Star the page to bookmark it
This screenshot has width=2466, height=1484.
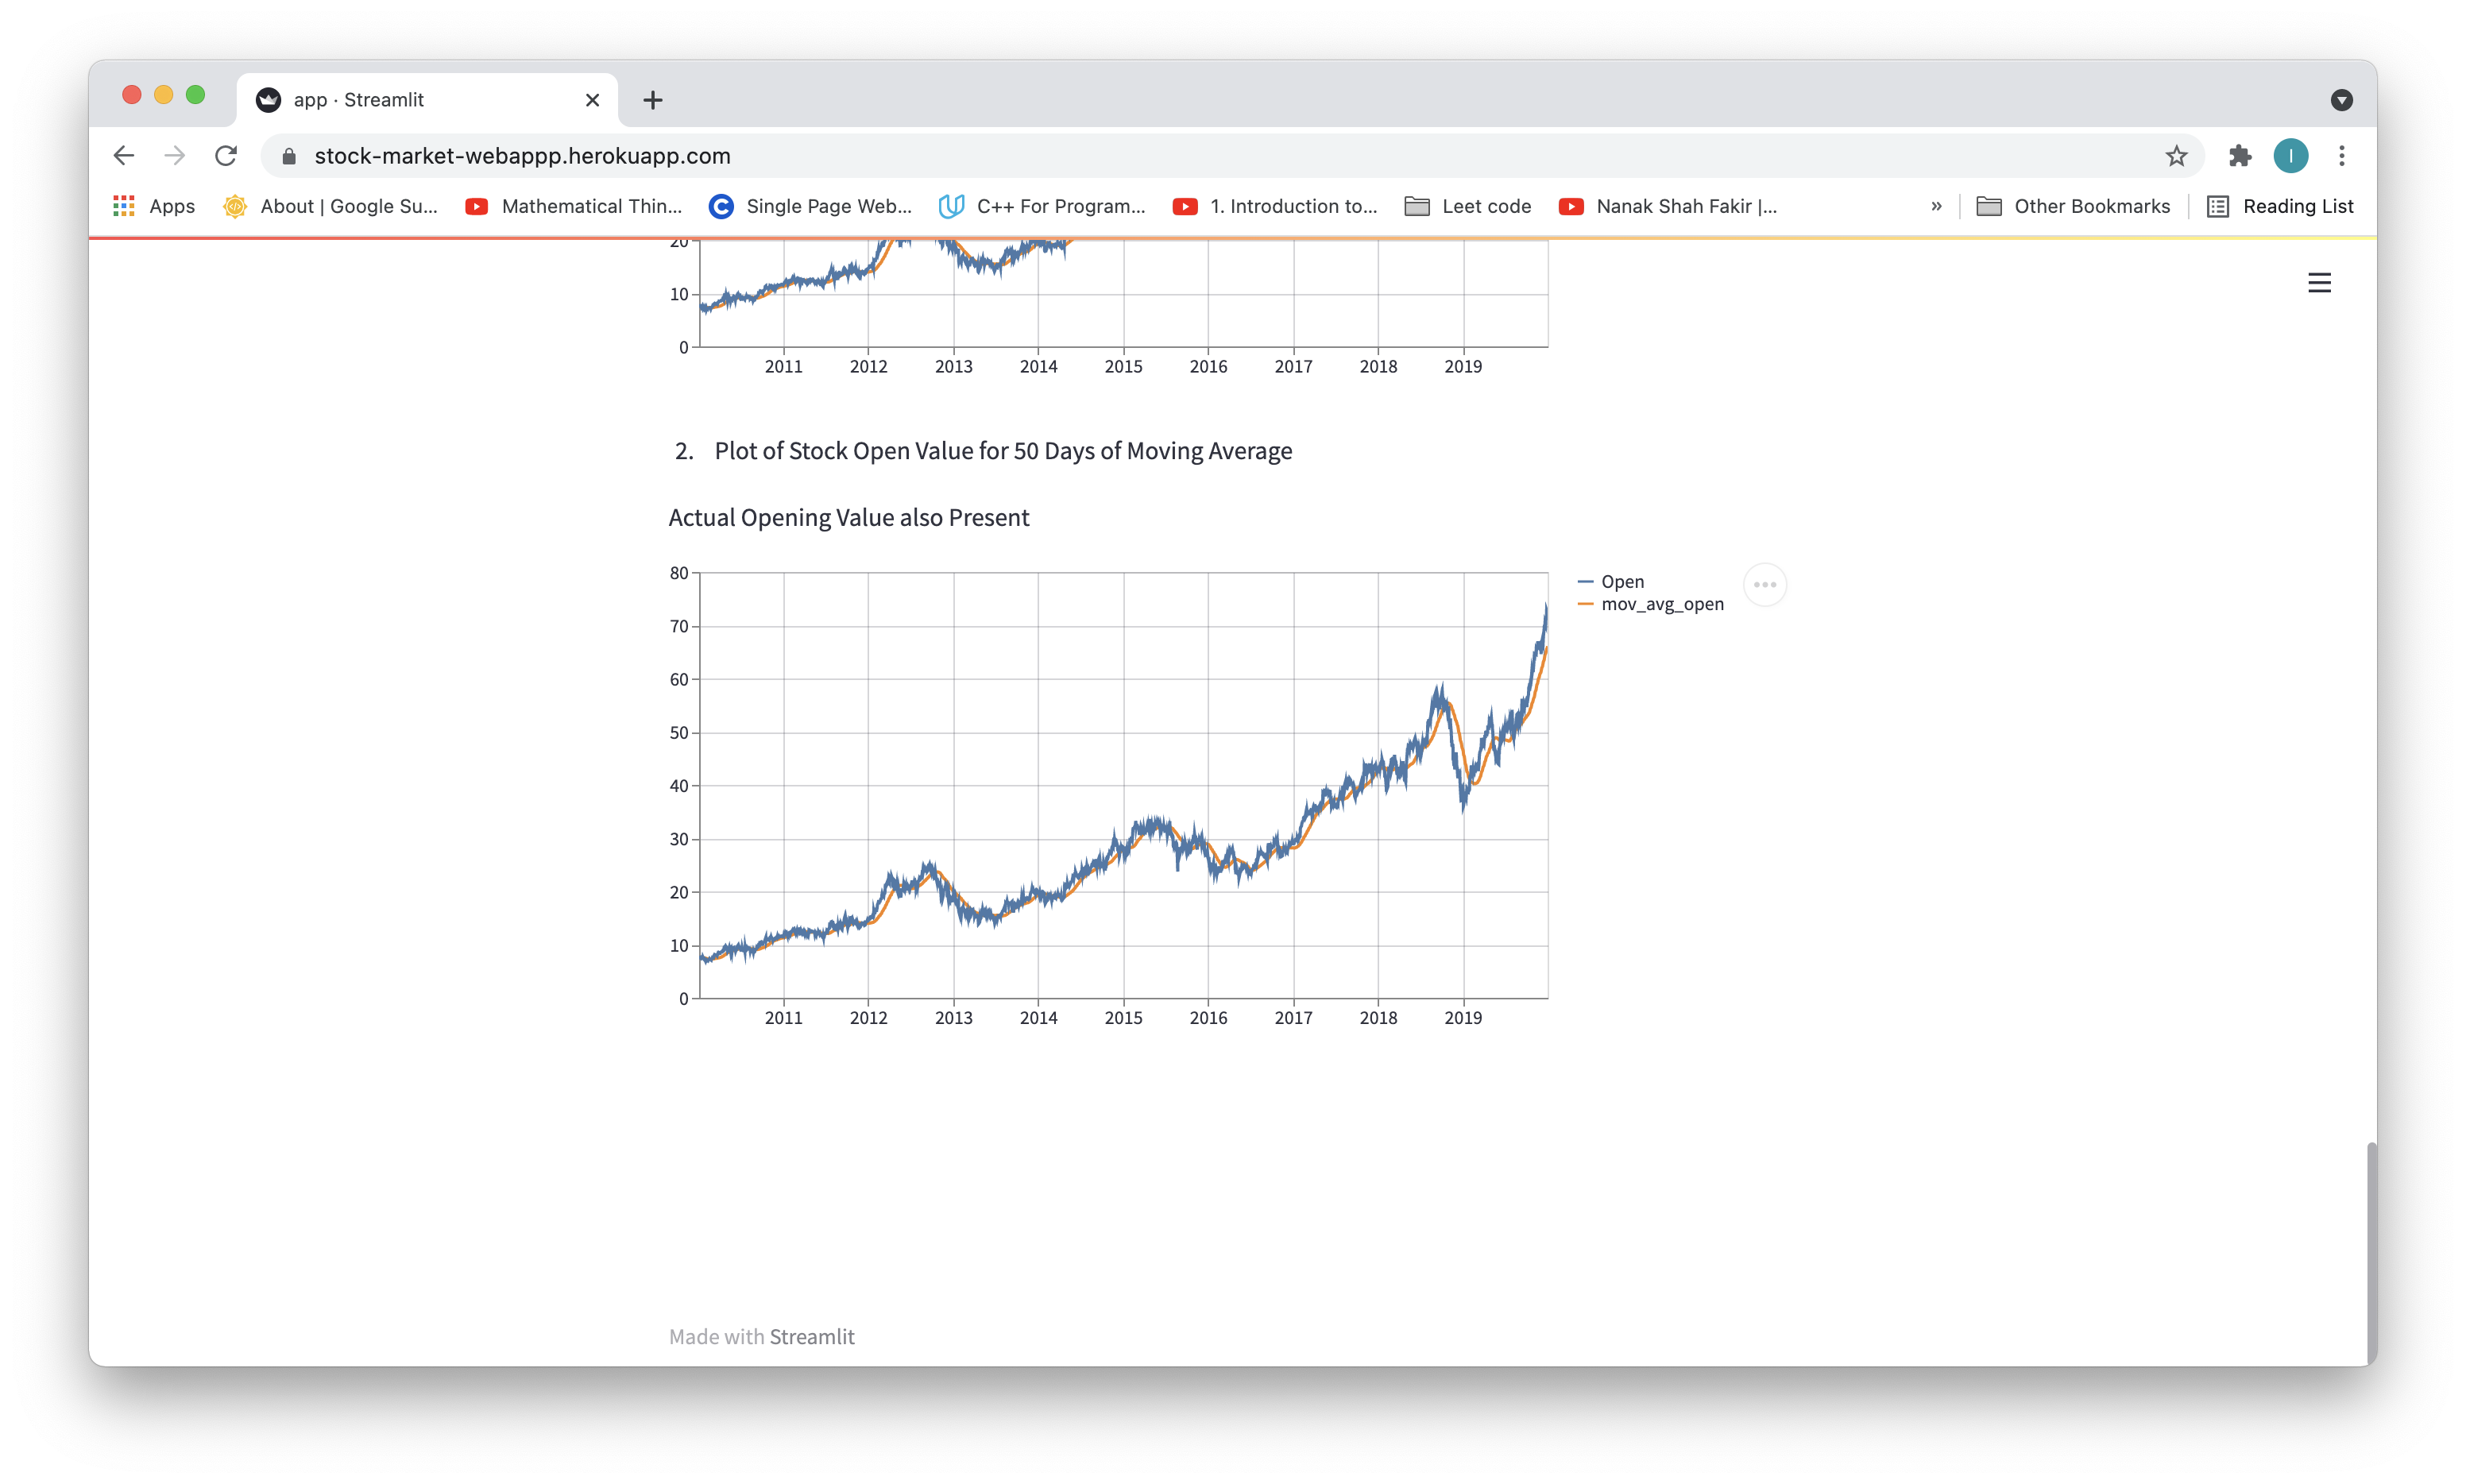click(x=2177, y=156)
